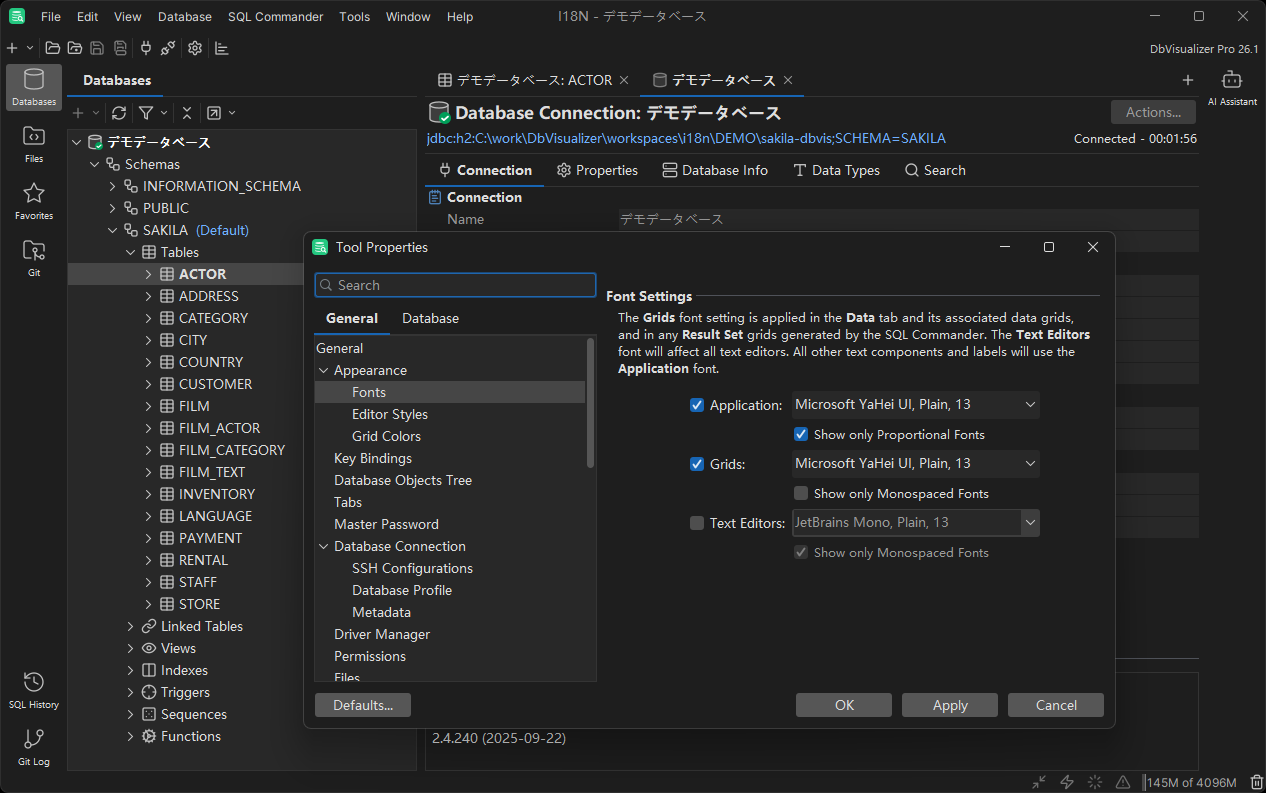1266x793 pixels.
Task: Select Key Bindings in settings tree
Action: coord(373,458)
